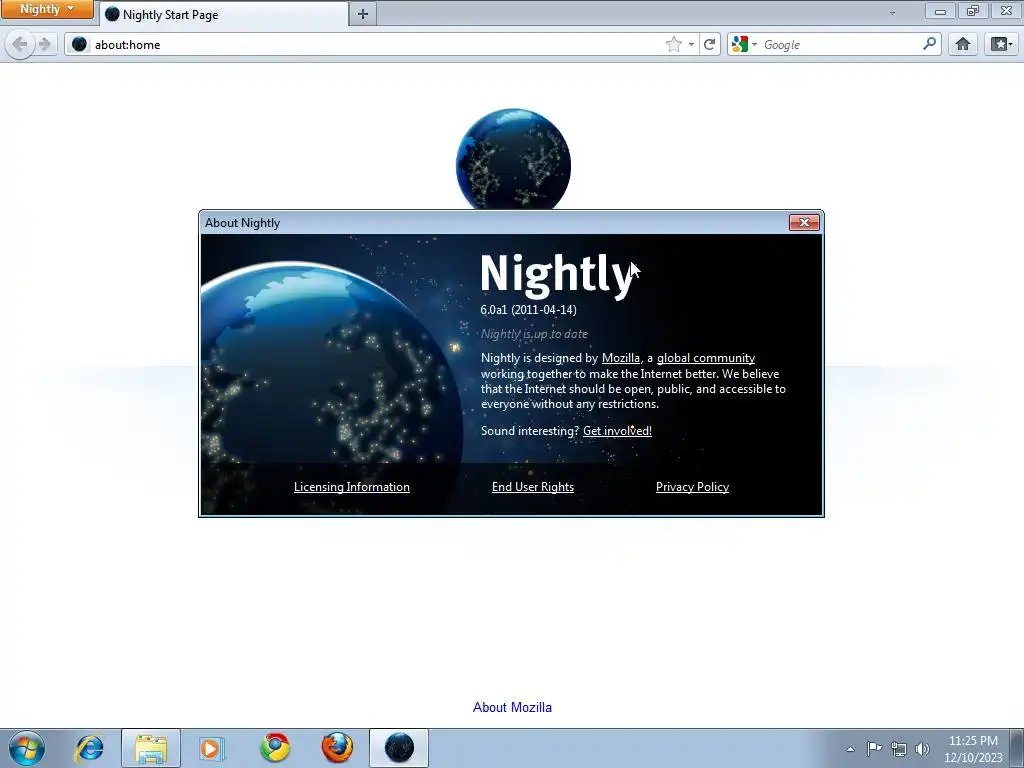1024x768 pixels.
Task: Open the network tray icon
Action: 899,749
